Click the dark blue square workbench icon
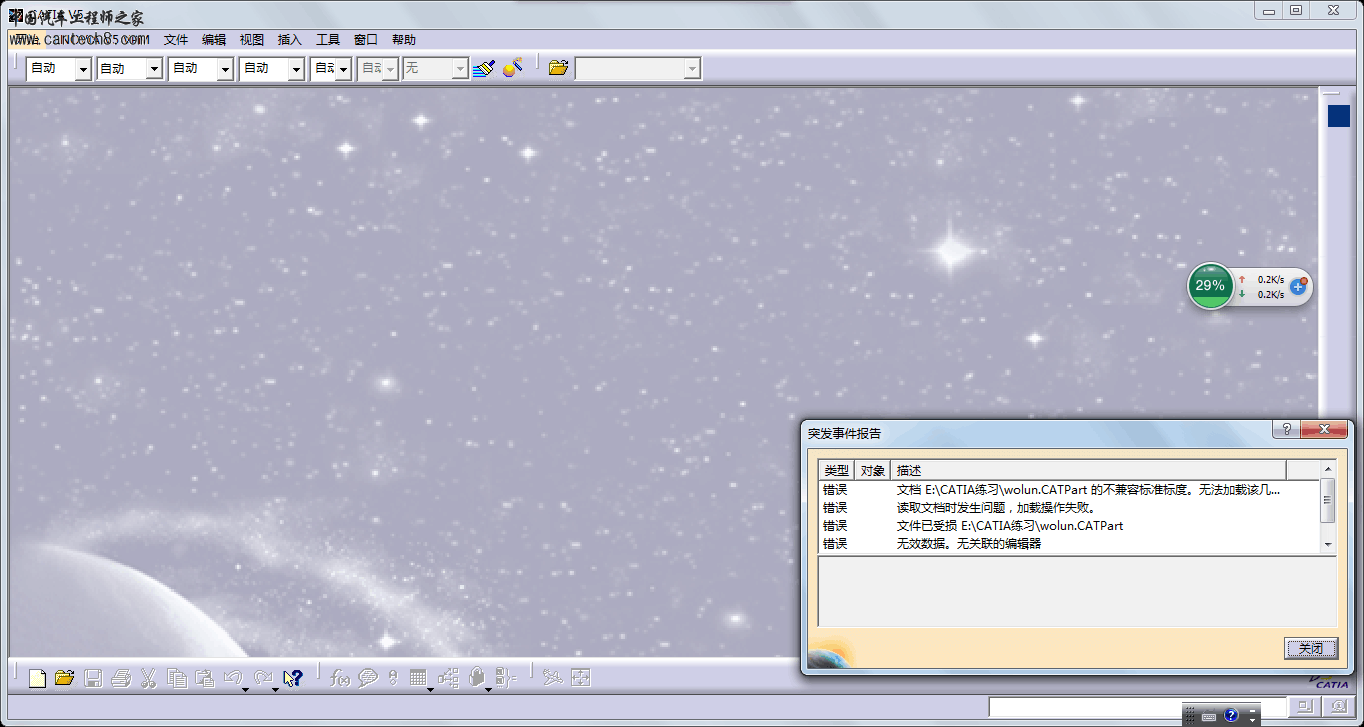Image resolution: width=1364 pixels, height=727 pixels. coord(1338,116)
